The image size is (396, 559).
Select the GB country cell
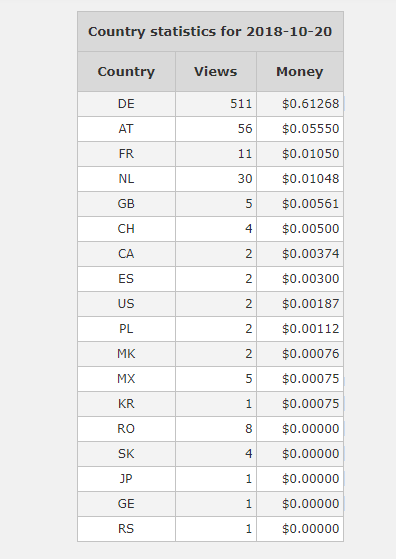(126, 204)
